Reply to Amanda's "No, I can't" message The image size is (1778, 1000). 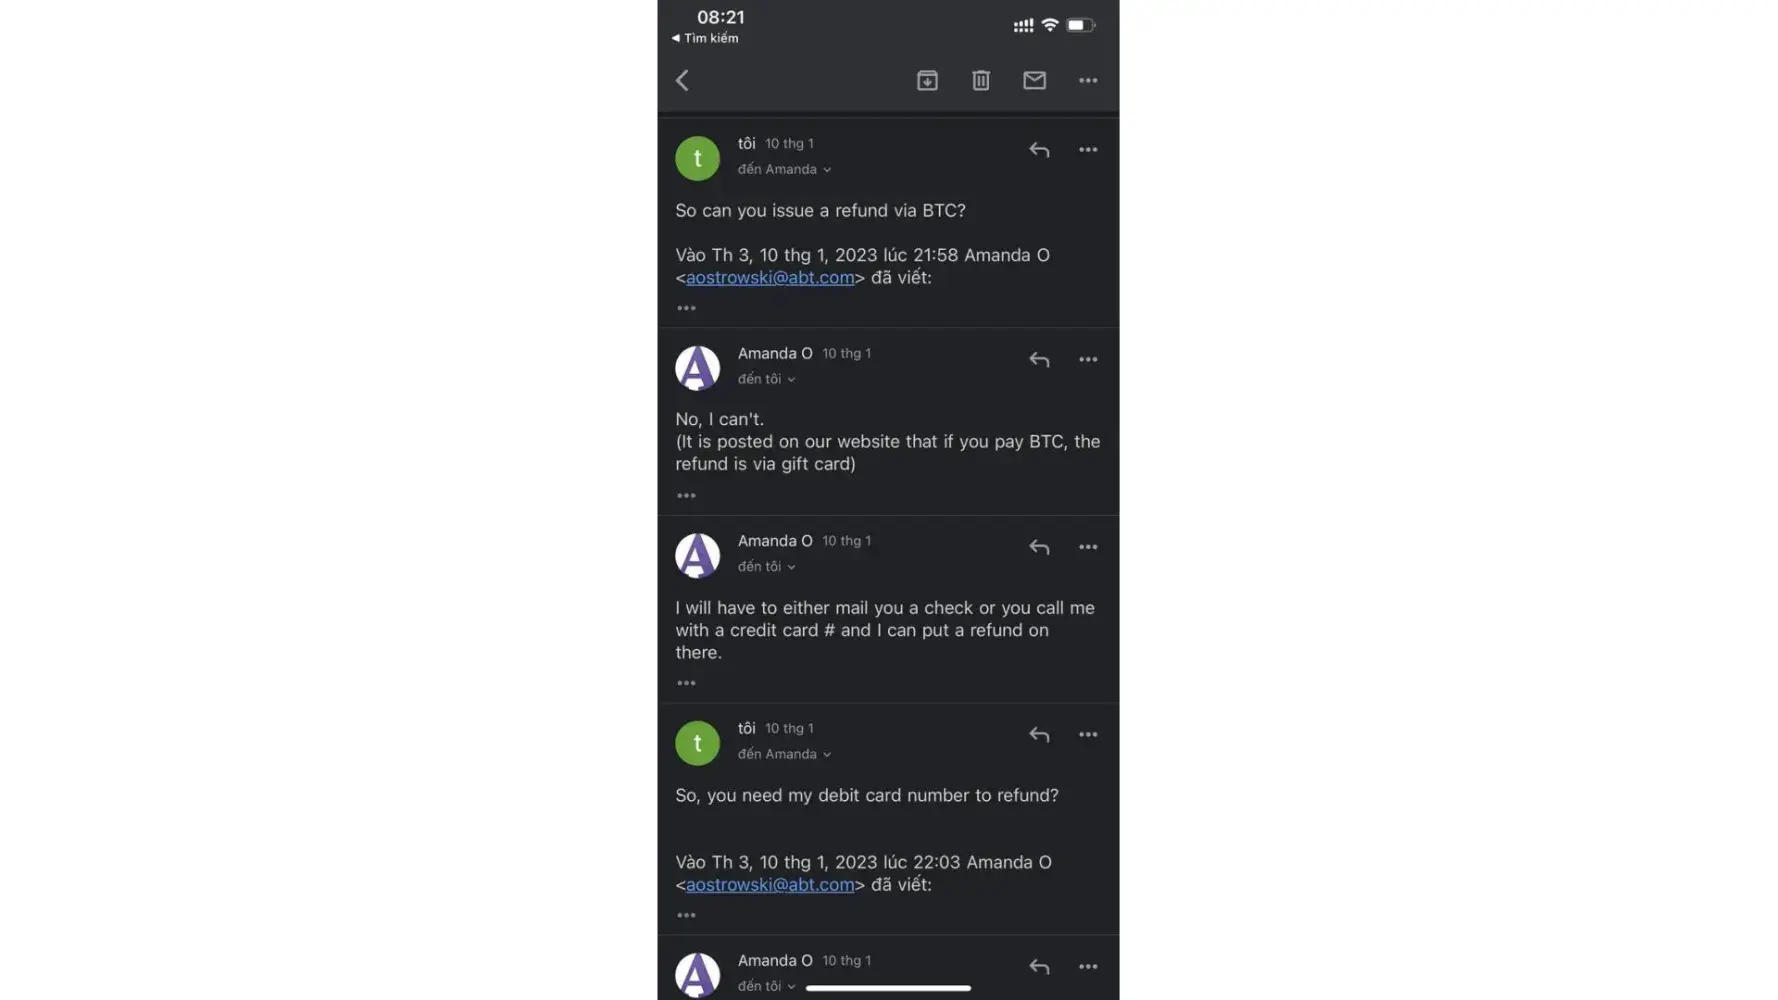[x=1039, y=360]
